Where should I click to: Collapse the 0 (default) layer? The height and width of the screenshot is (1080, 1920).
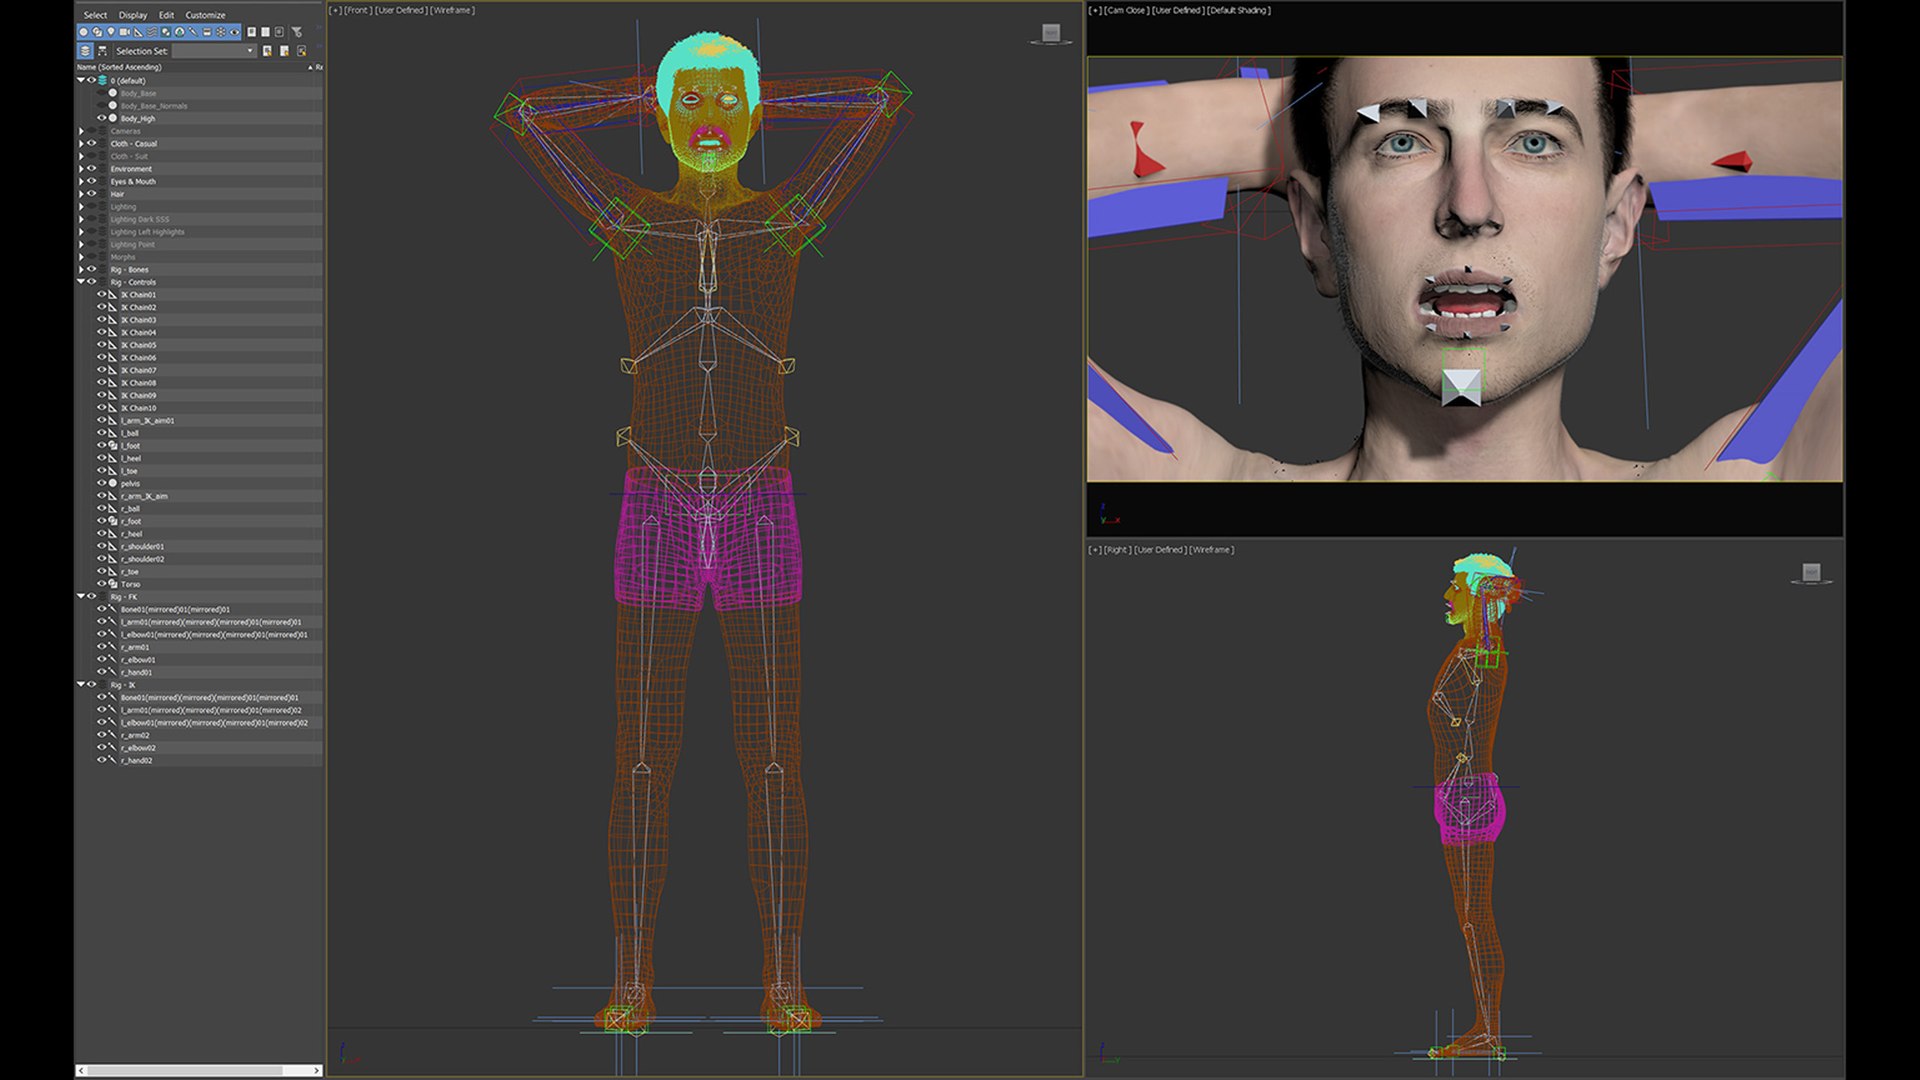pyautogui.click(x=81, y=80)
